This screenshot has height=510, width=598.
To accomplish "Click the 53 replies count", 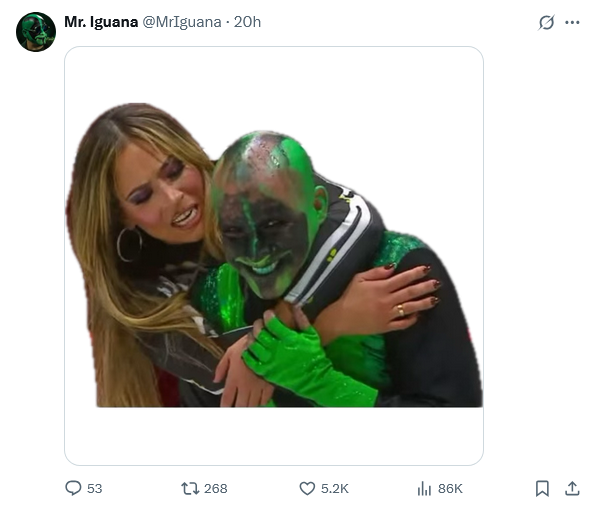I will point(95,489).
